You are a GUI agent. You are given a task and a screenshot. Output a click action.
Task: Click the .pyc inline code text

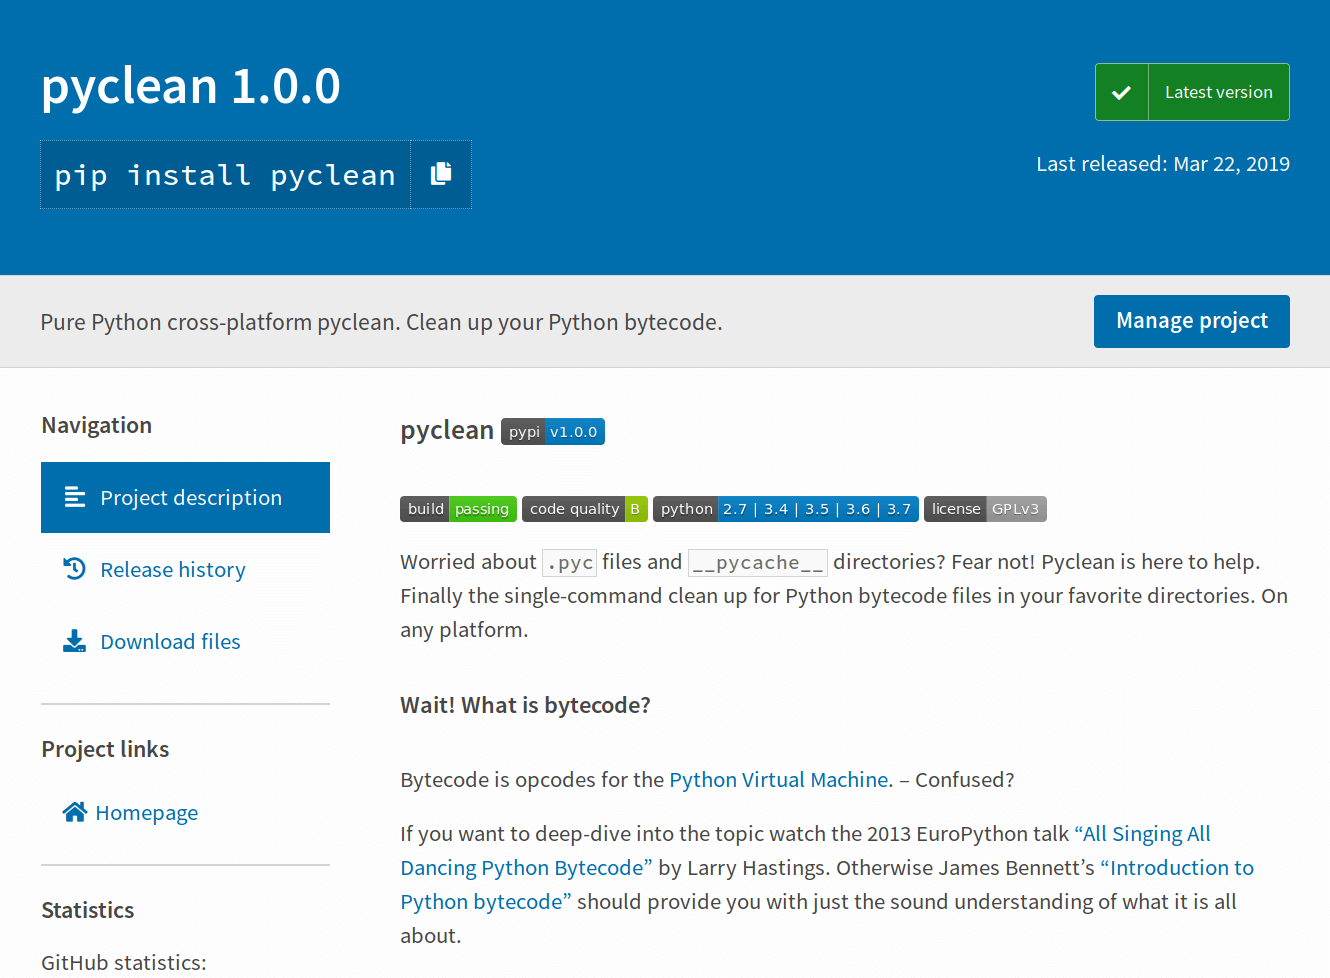point(570,563)
